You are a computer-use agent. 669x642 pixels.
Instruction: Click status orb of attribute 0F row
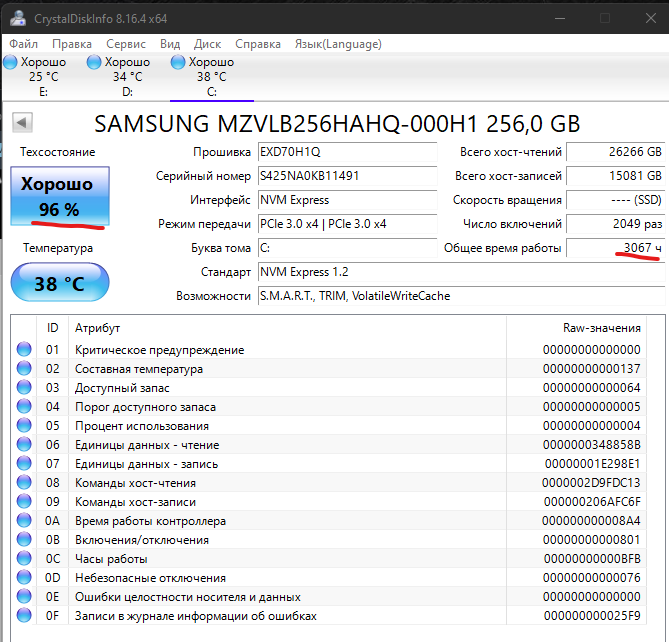24,616
